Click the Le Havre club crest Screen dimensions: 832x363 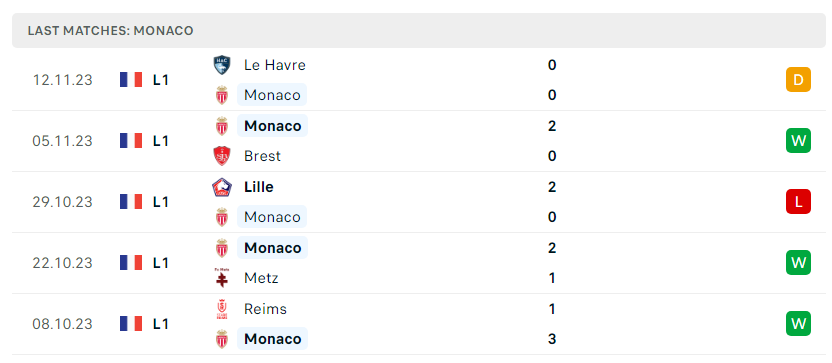[222, 65]
